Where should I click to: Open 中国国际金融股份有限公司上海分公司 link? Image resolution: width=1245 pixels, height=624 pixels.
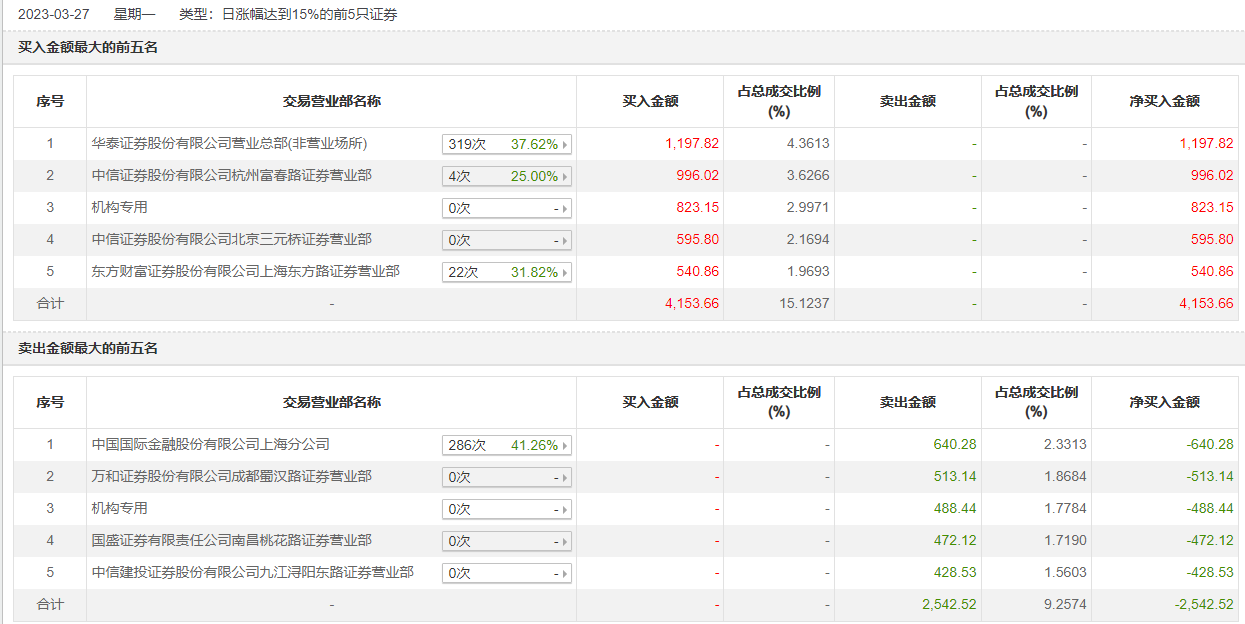pos(210,445)
